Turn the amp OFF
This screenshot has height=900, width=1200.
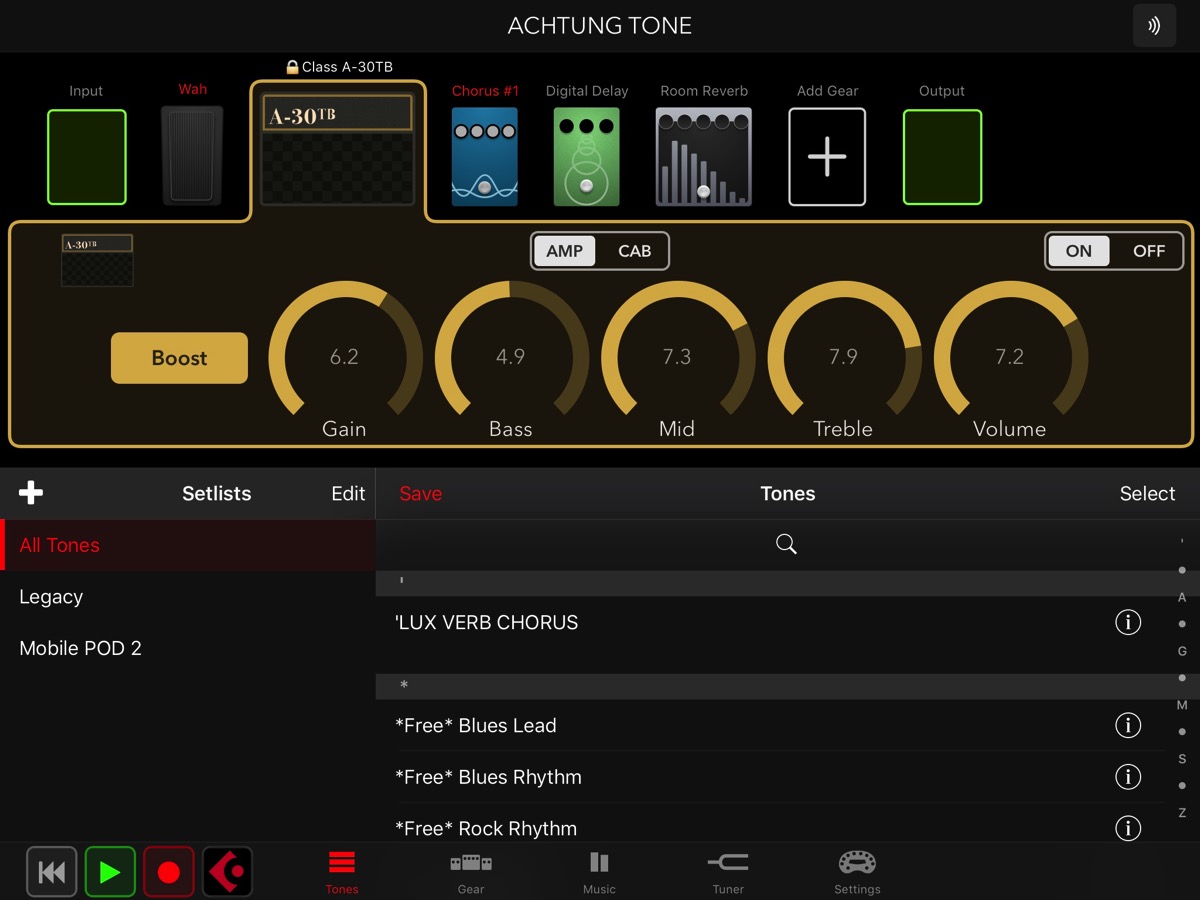coord(1149,251)
